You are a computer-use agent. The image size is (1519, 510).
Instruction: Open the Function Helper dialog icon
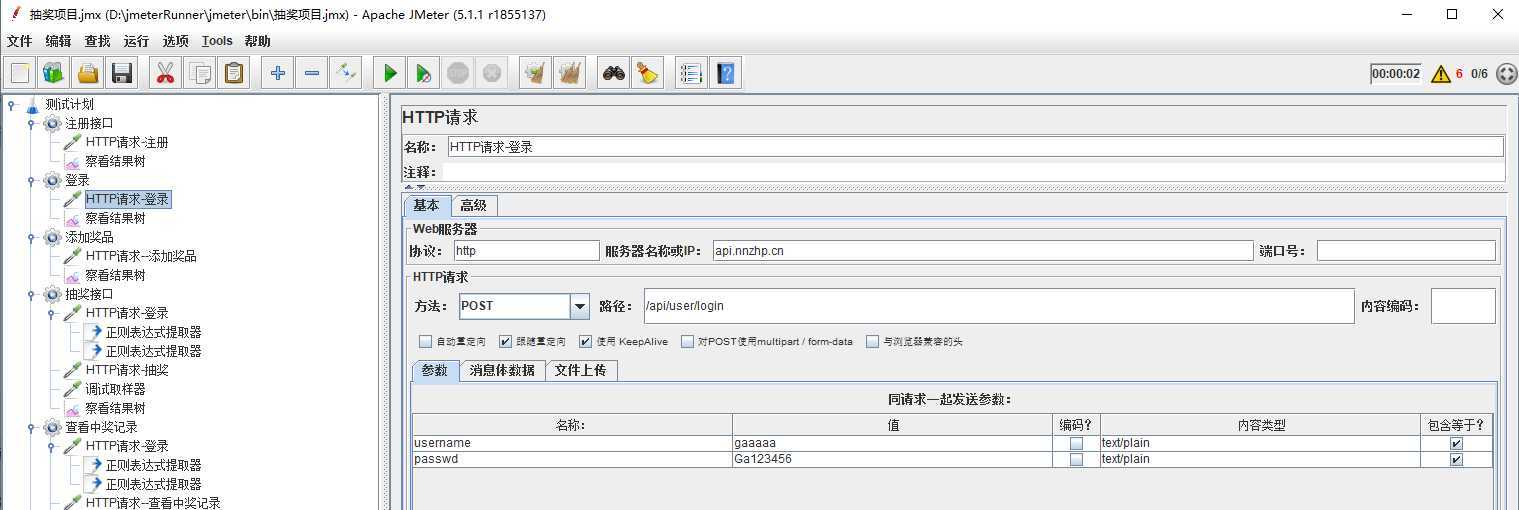[691, 73]
